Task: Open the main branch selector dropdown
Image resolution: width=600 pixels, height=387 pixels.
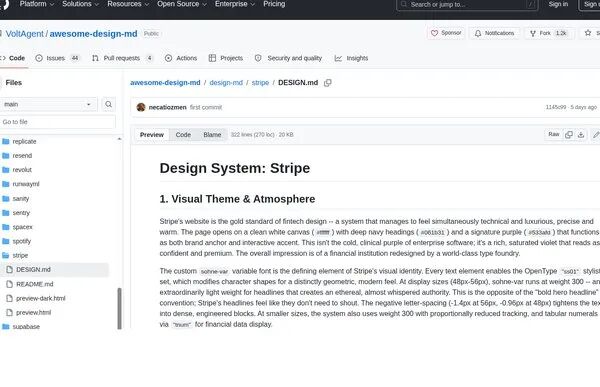Action: click(48, 104)
